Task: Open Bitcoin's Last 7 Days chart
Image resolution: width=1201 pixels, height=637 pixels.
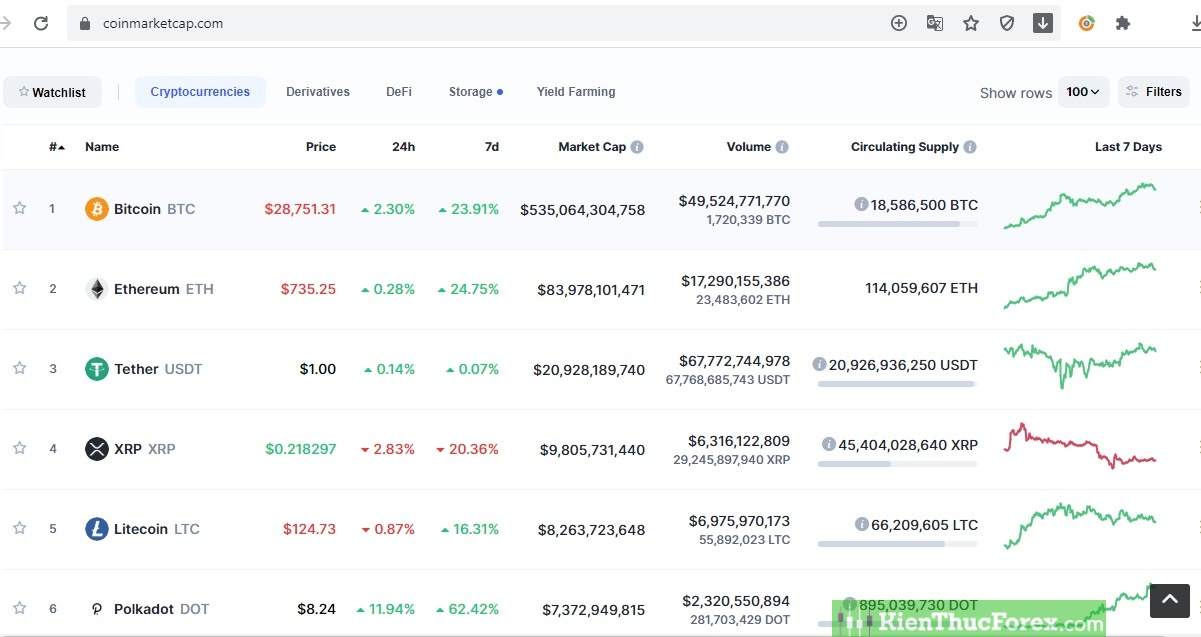Action: pos(1080,205)
